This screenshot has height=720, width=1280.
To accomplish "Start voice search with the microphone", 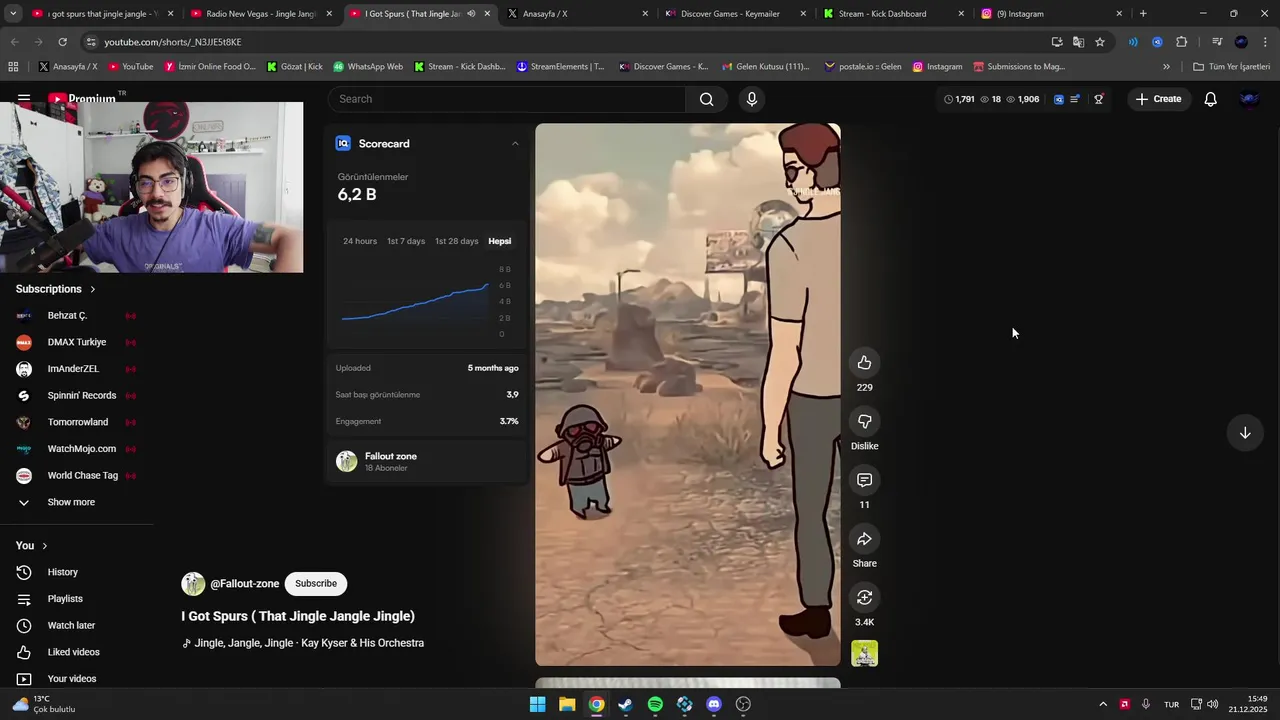I will point(752,99).
